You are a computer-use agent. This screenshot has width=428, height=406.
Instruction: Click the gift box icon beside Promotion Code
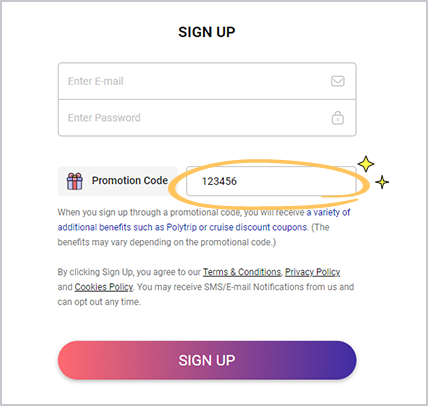[x=75, y=181]
